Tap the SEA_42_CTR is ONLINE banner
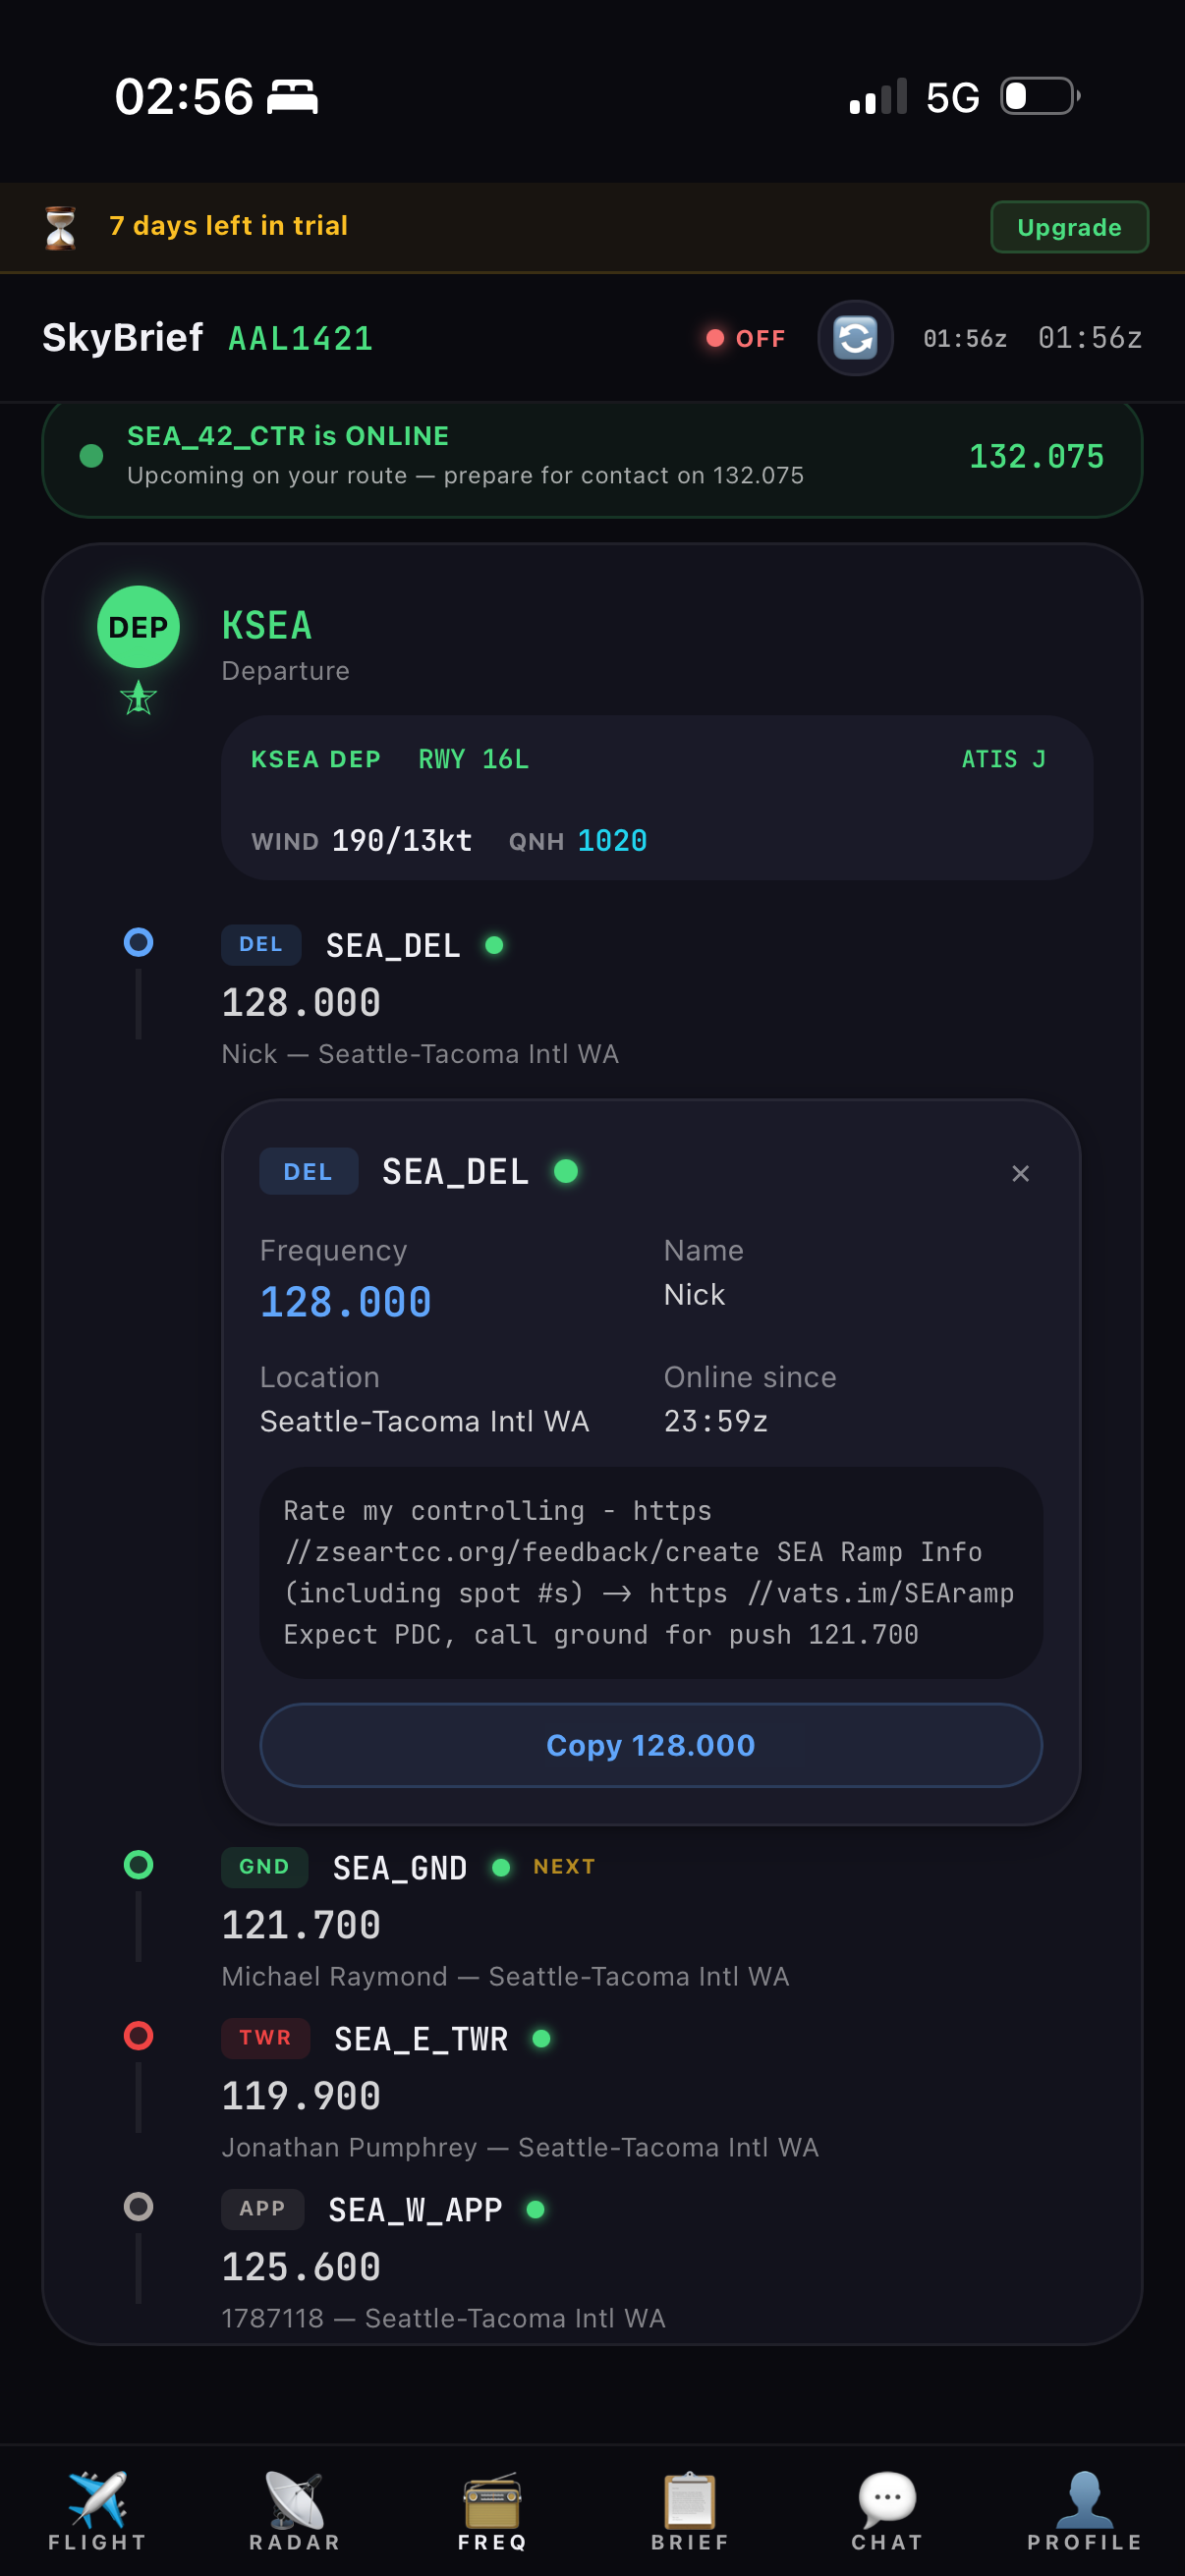This screenshot has width=1185, height=2576. click(592, 456)
